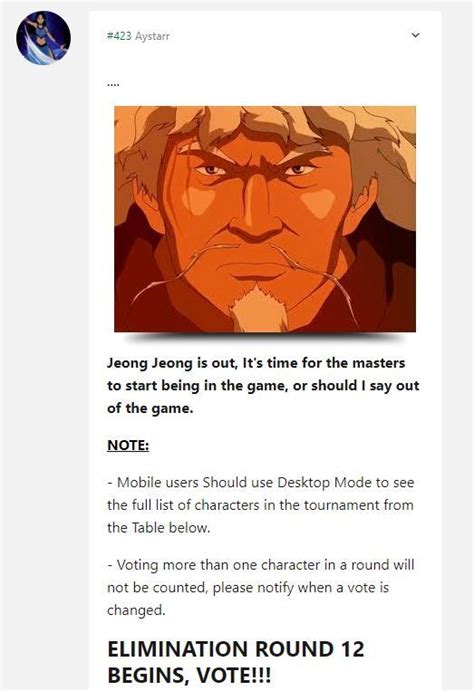Click the 'of the game.' bold line
This screenshot has width=474, height=691.
(150, 408)
